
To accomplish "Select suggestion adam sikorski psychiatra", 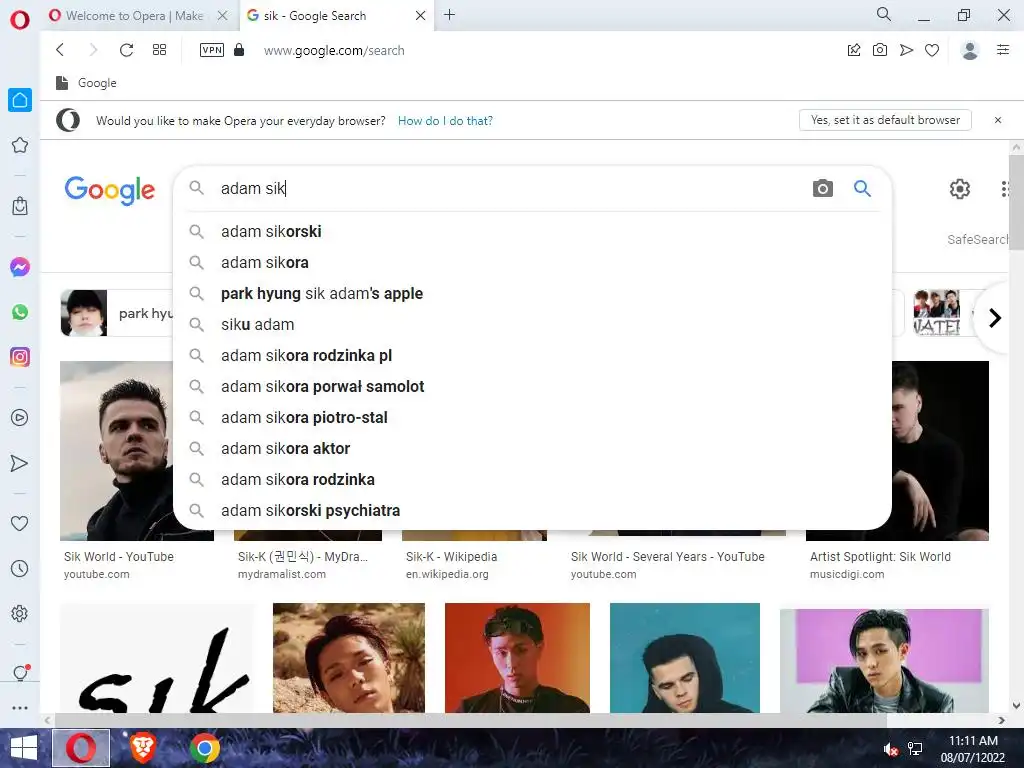I will pos(532,511).
